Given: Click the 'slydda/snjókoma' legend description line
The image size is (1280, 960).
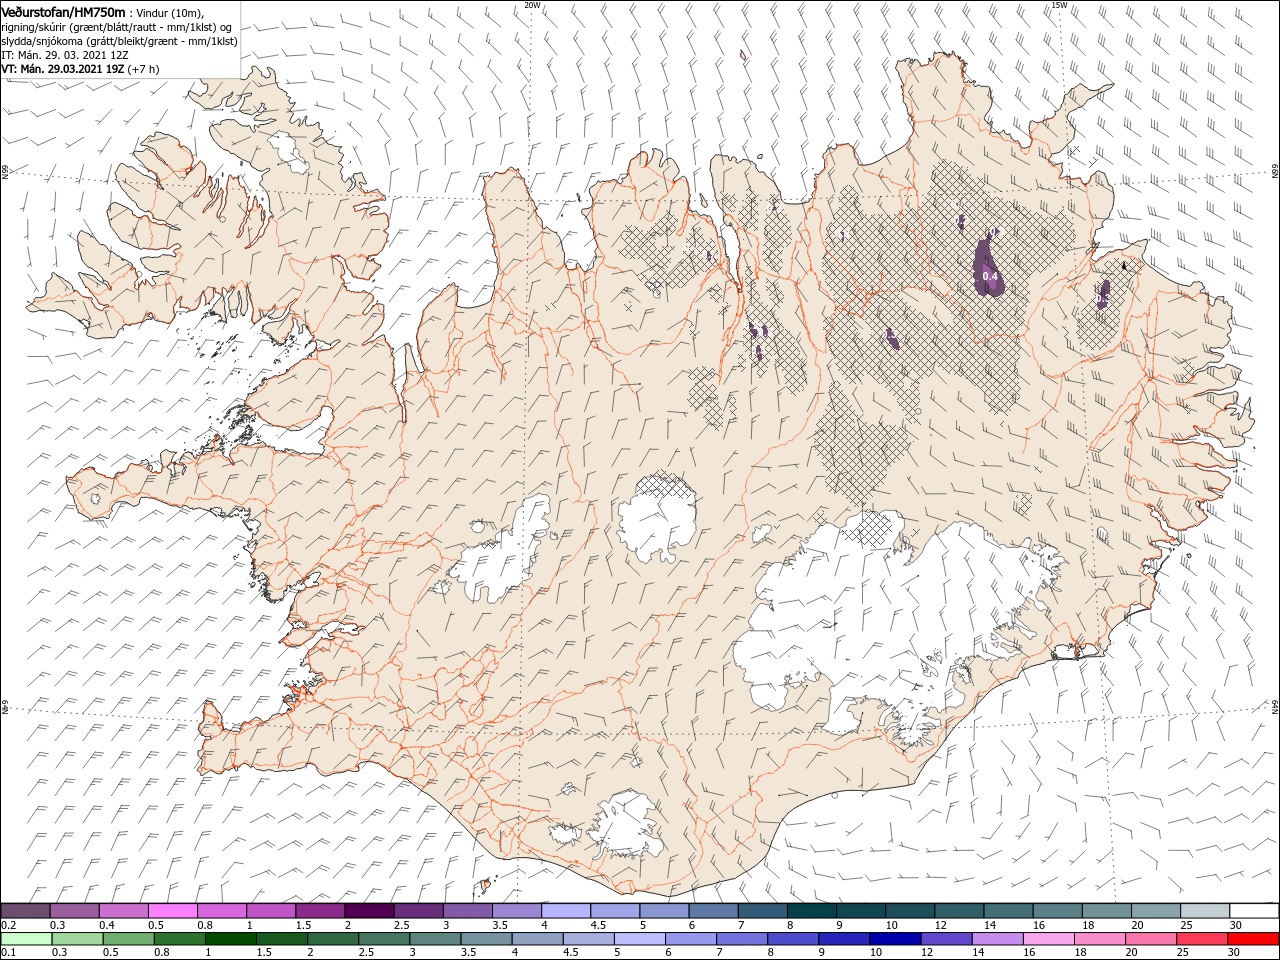Looking at the screenshot, I should click(119, 41).
